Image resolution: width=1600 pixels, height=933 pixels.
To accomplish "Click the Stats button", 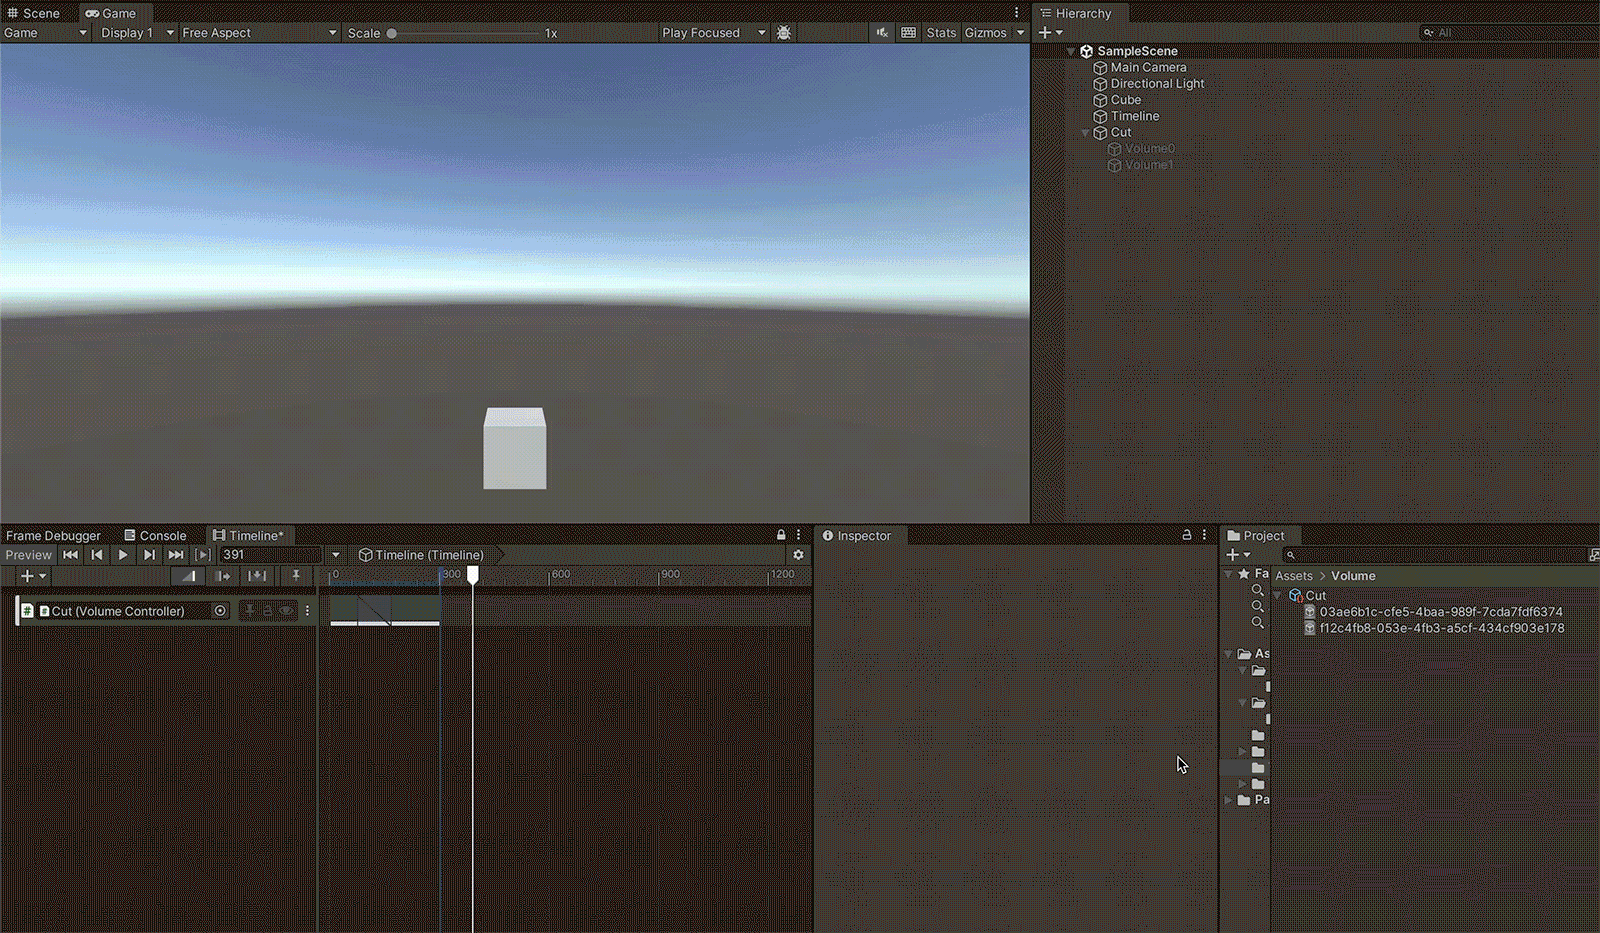I will coord(941,33).
